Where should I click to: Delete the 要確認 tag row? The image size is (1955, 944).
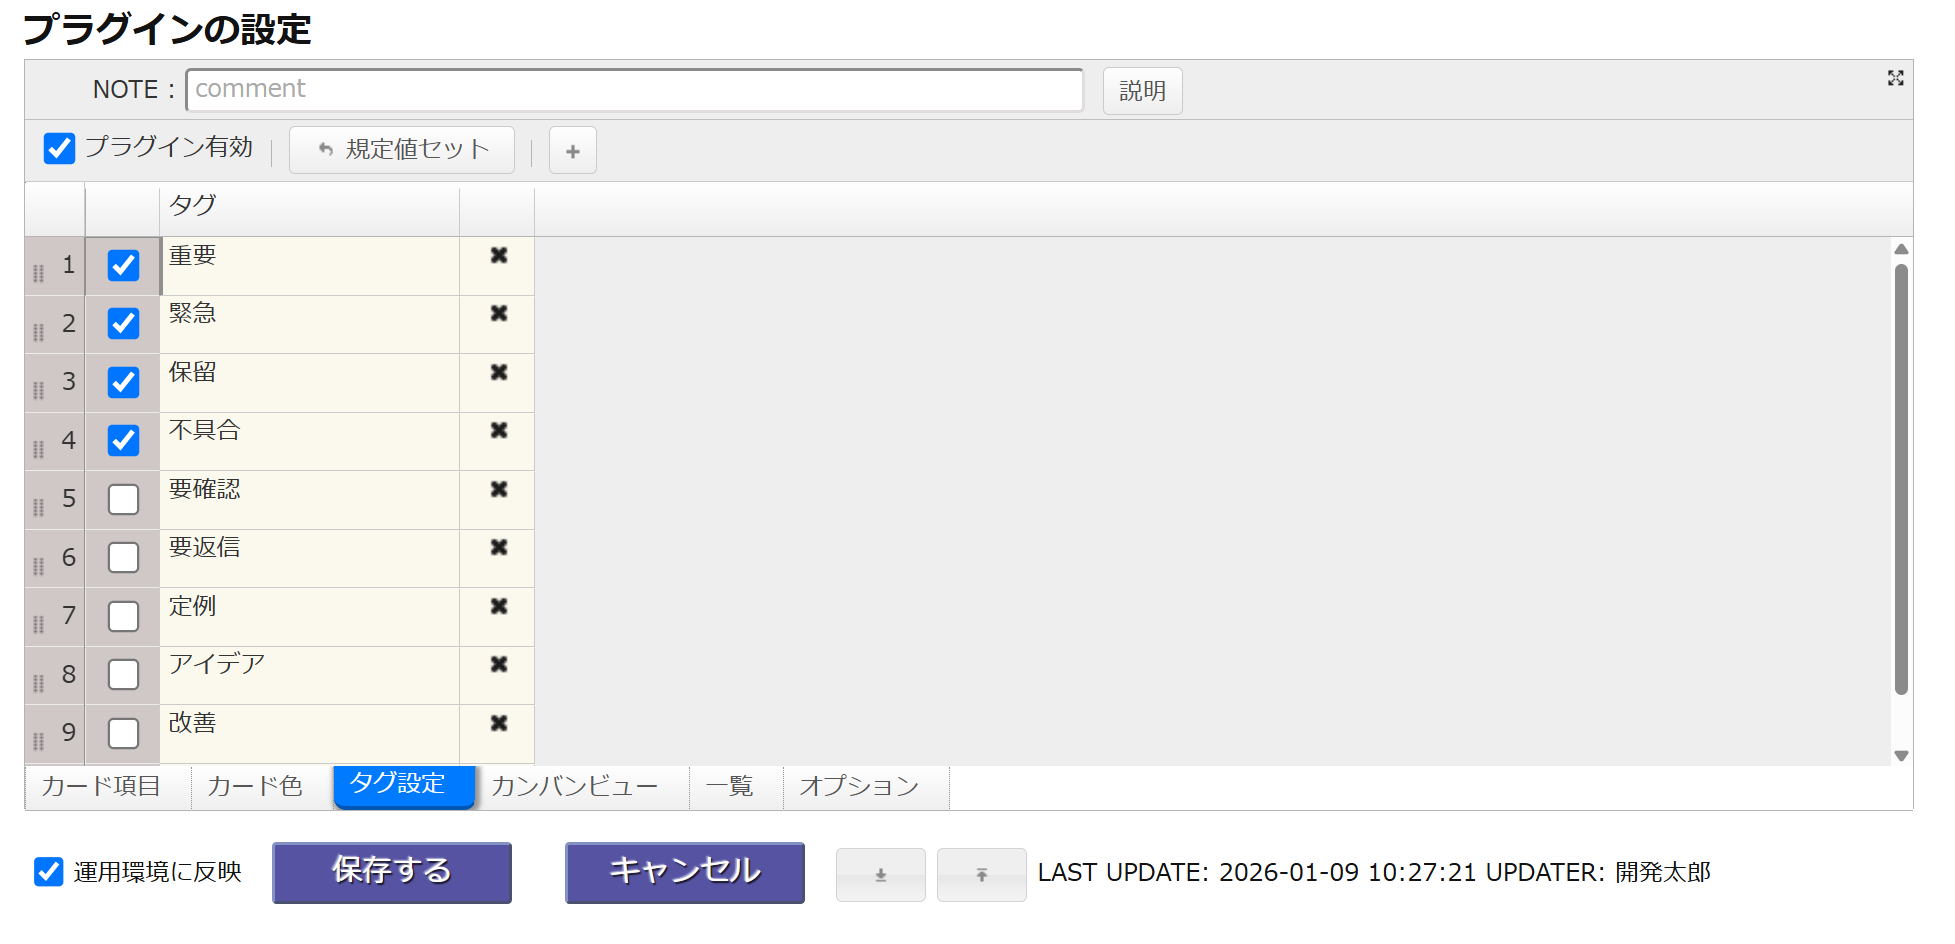point(499,490)
